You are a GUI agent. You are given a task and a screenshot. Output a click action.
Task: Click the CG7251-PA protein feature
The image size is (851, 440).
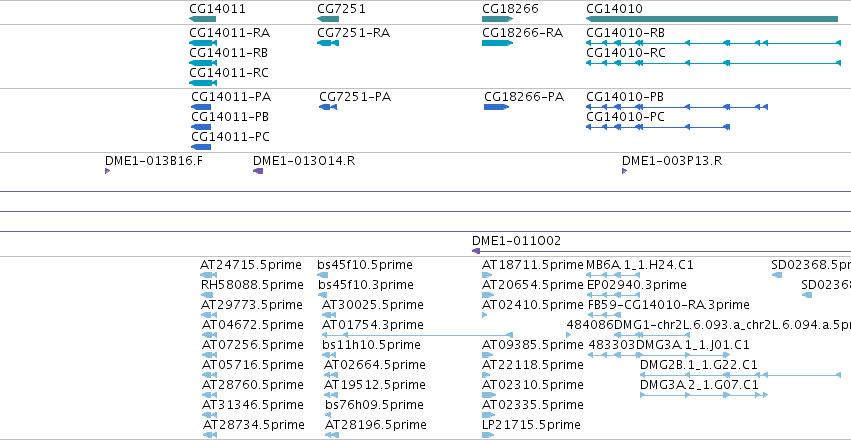(328, 107)
